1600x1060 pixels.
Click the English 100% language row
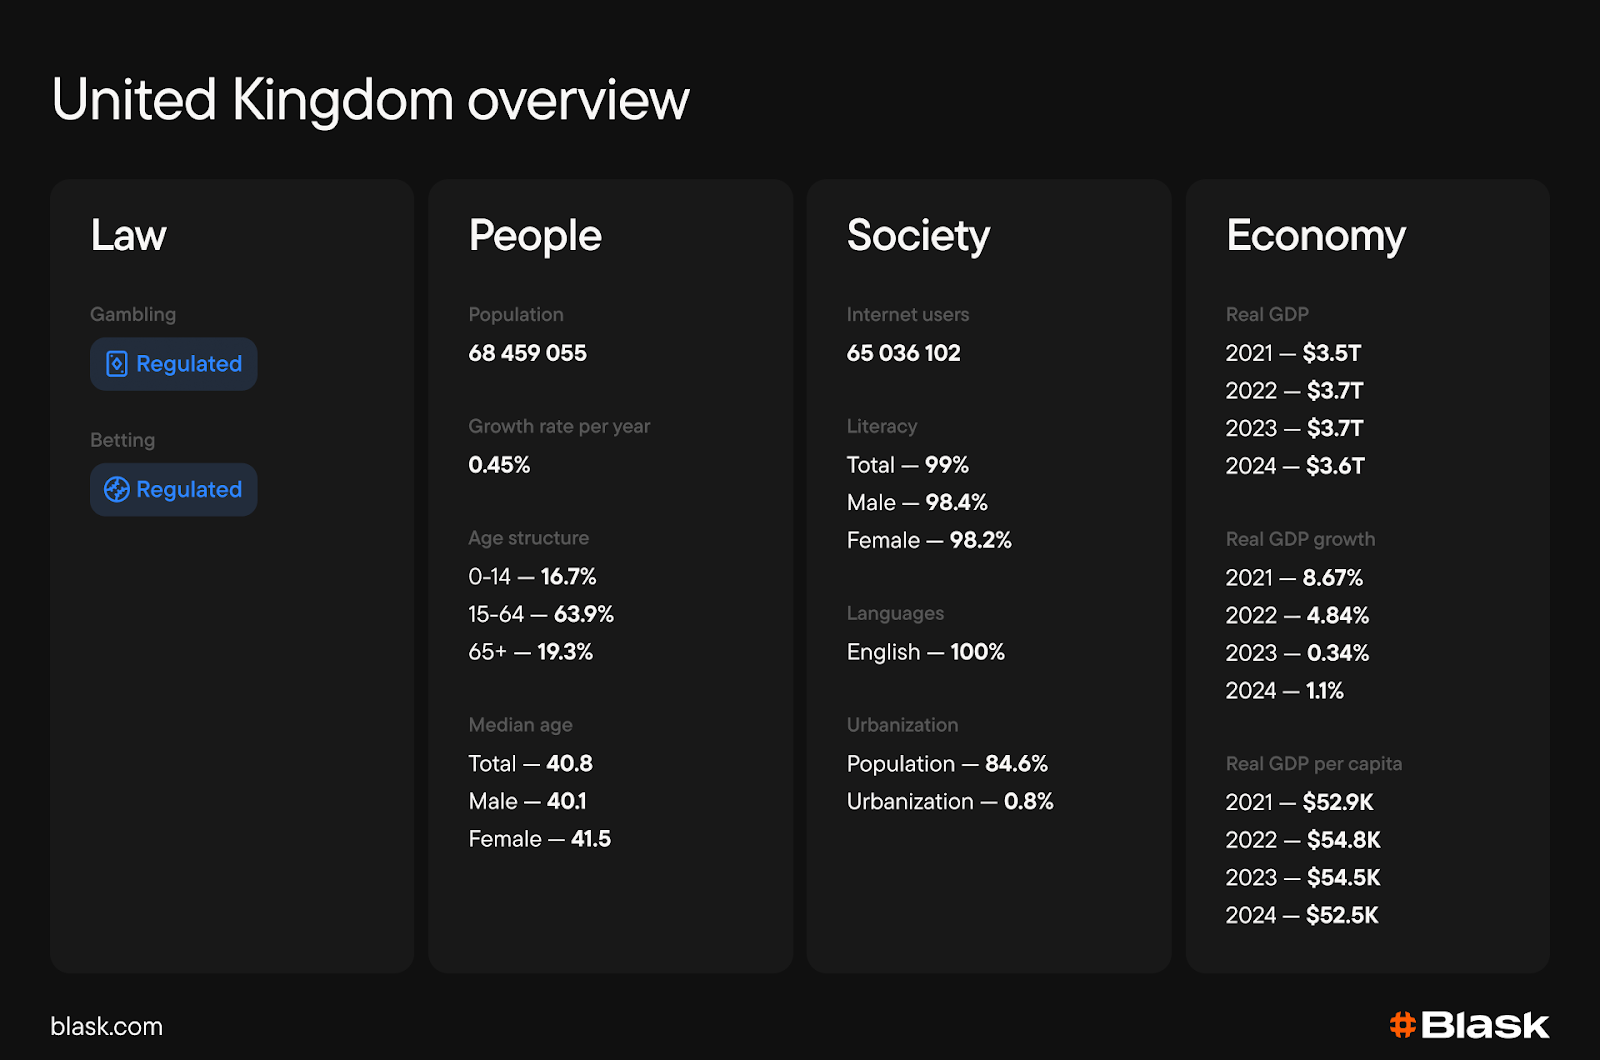click(x=926, y=652)
